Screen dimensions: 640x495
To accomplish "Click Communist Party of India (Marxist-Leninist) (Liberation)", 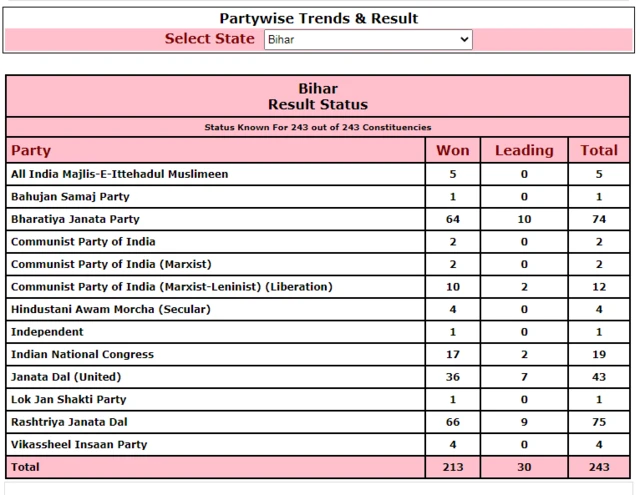I will [171, 287].
